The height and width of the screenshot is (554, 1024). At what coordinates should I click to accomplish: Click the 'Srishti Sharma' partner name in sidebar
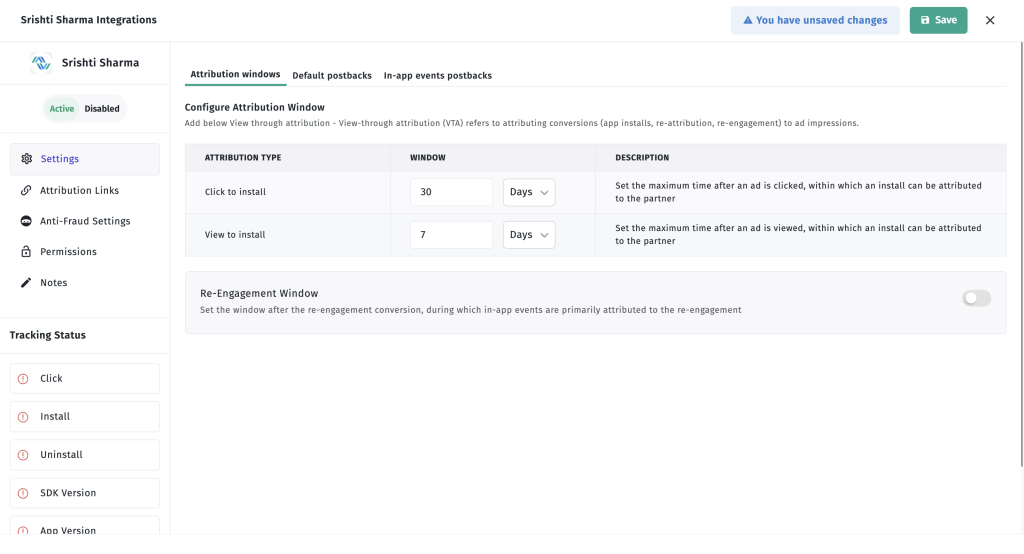(101, 63)
